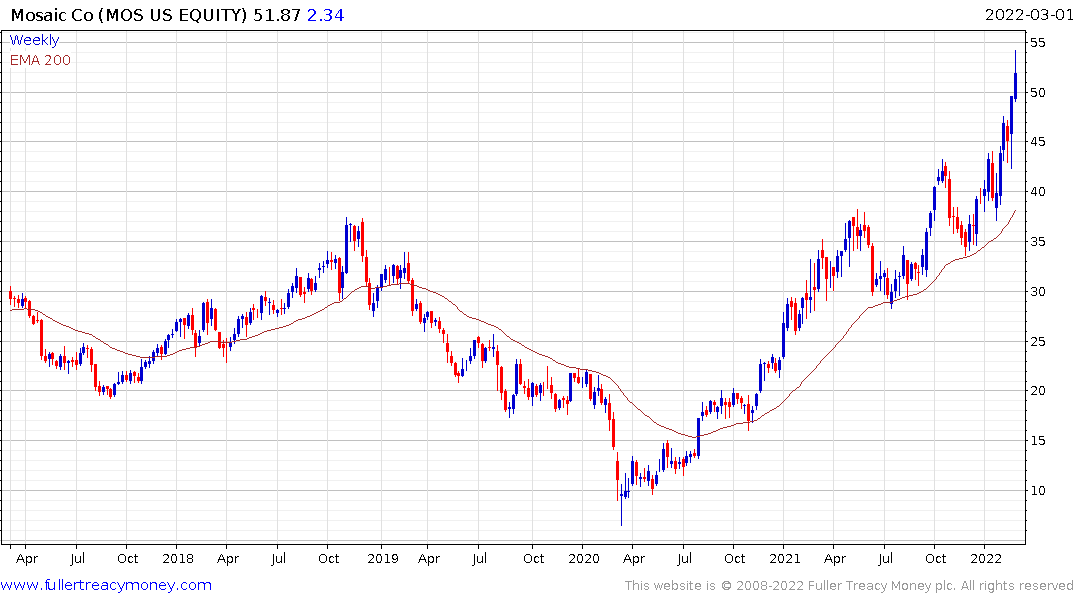
Task: Select the last price value 51.87
Action: point(277,15)
